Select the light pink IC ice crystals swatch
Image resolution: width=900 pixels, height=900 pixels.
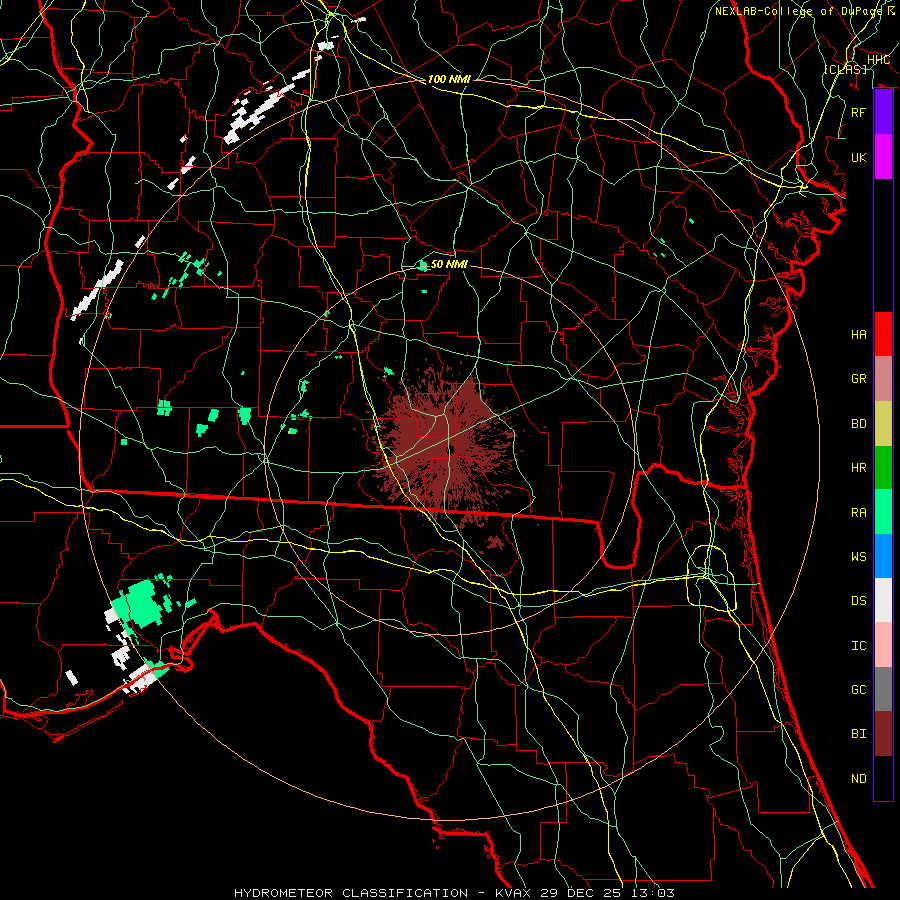tap(883, 645)
